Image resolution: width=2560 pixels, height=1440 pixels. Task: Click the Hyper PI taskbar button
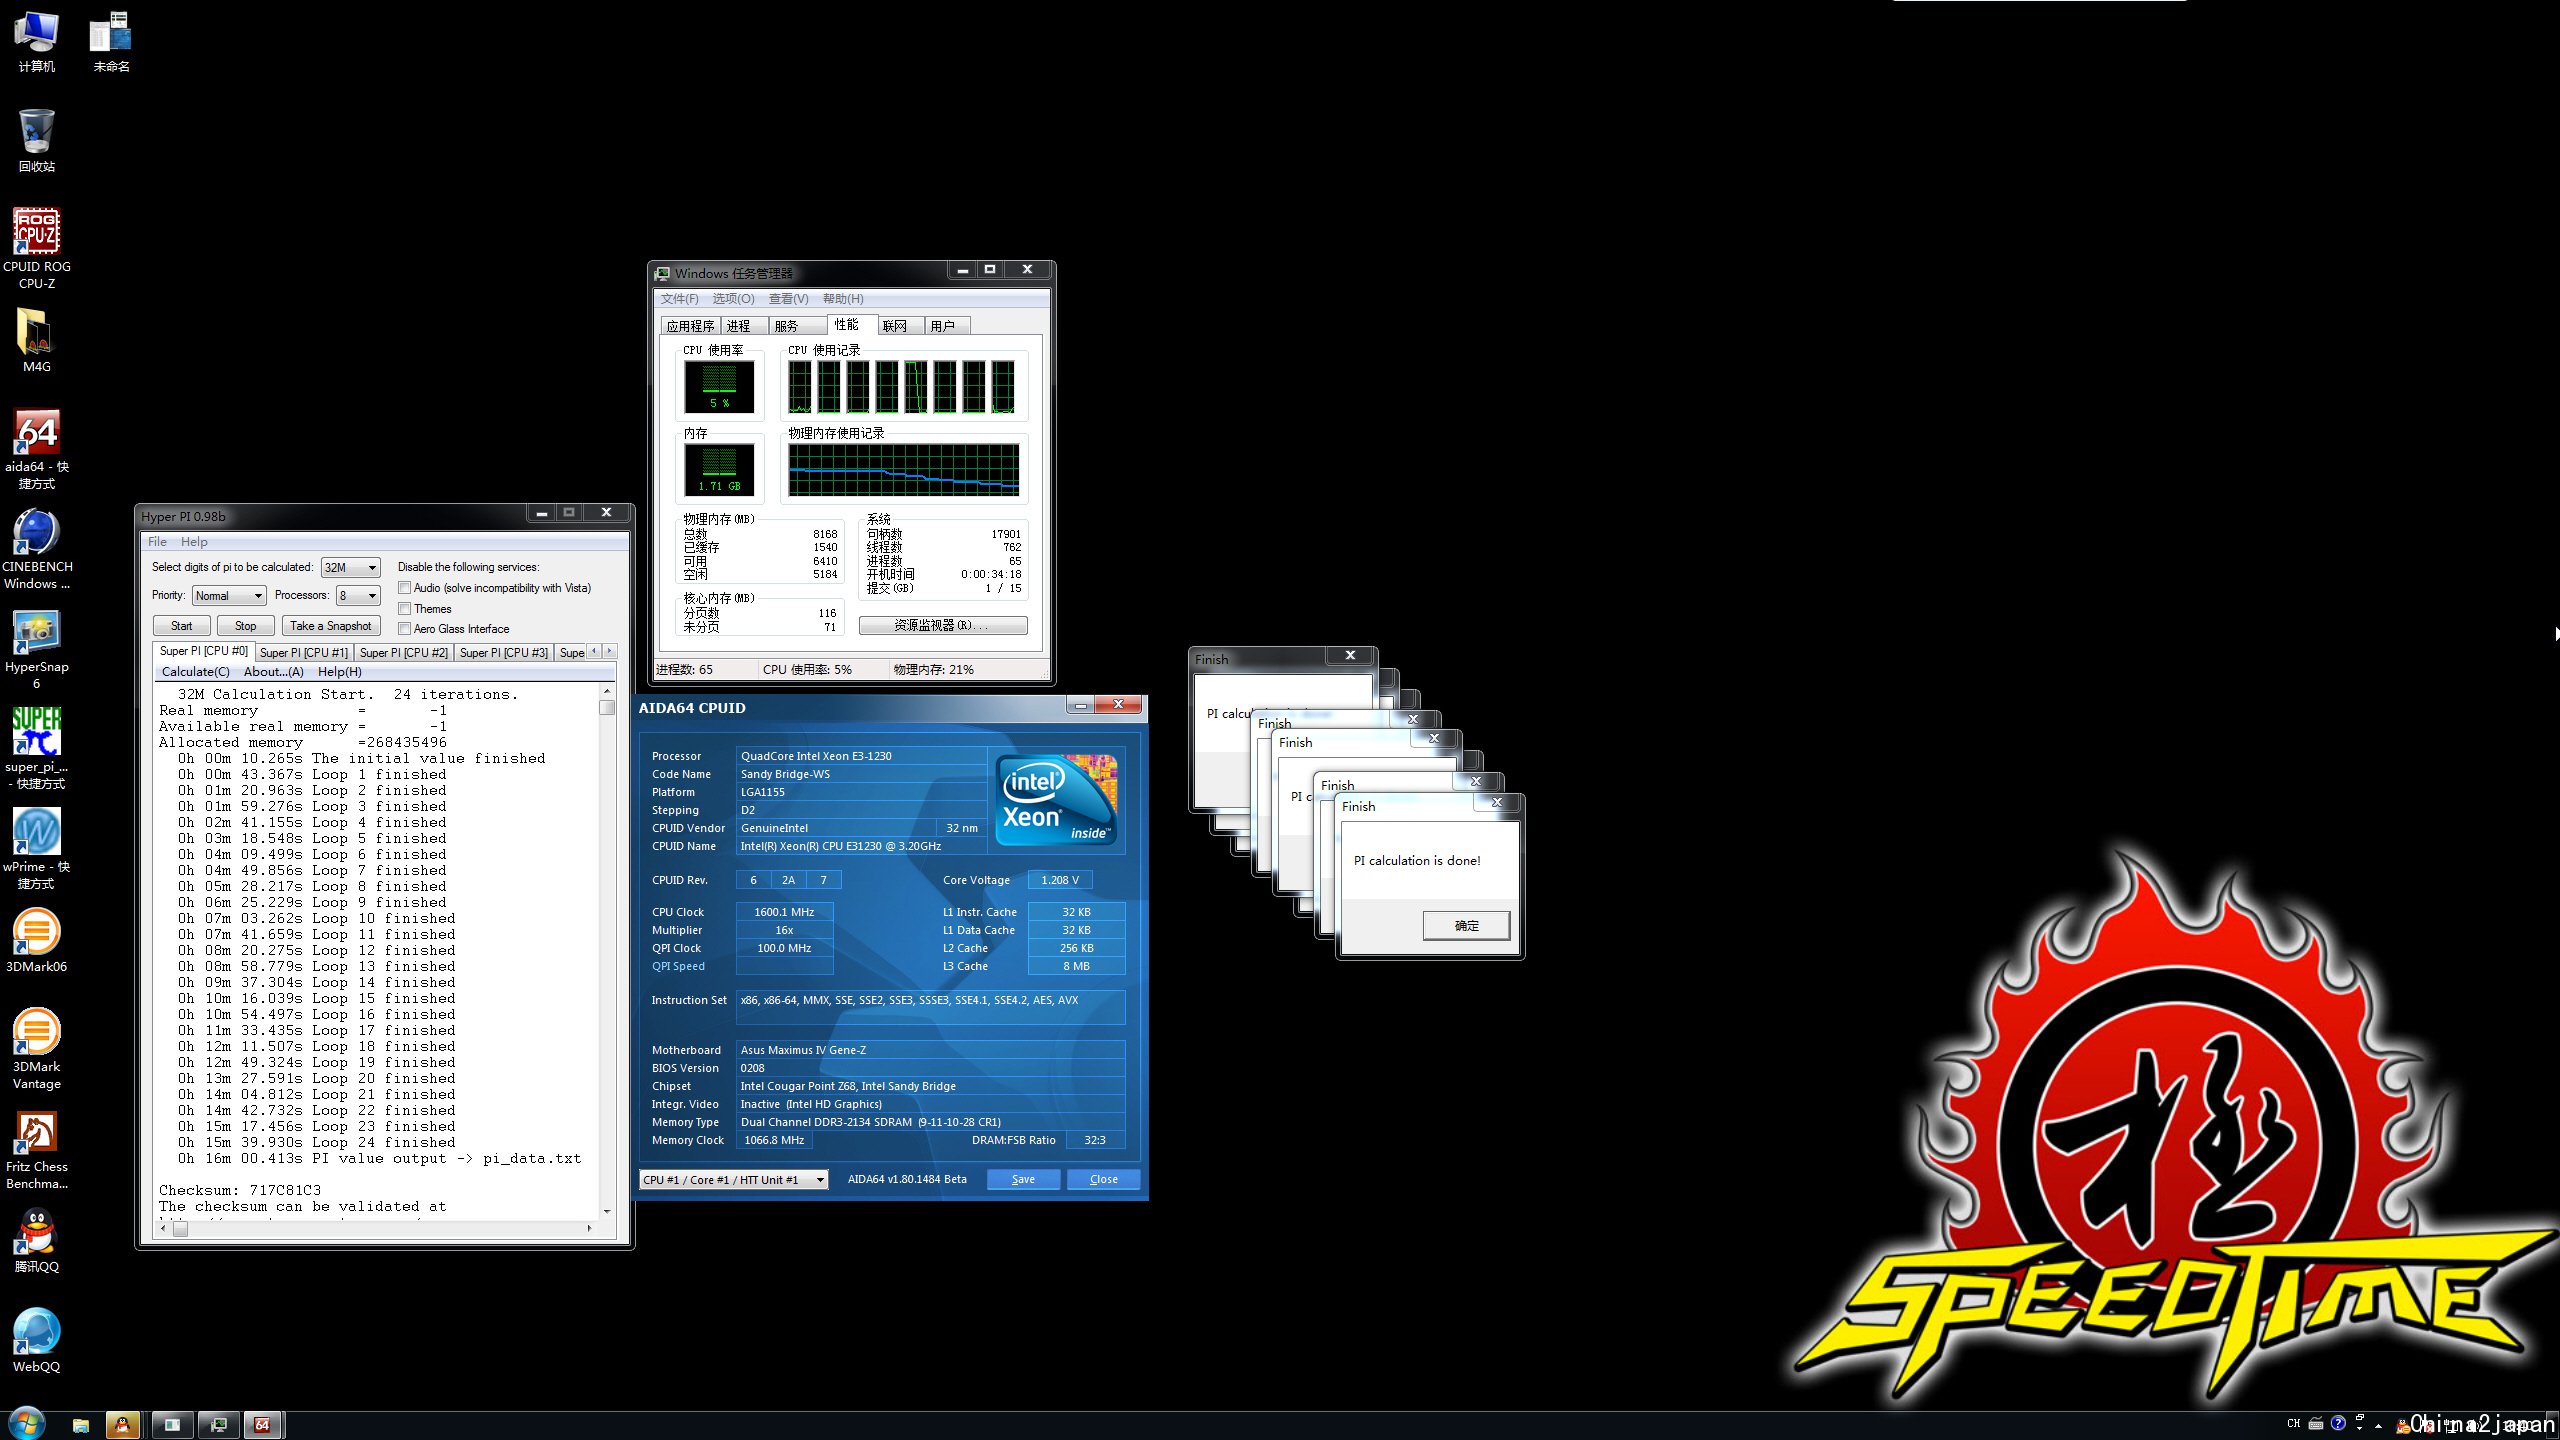click(173, 1425)
